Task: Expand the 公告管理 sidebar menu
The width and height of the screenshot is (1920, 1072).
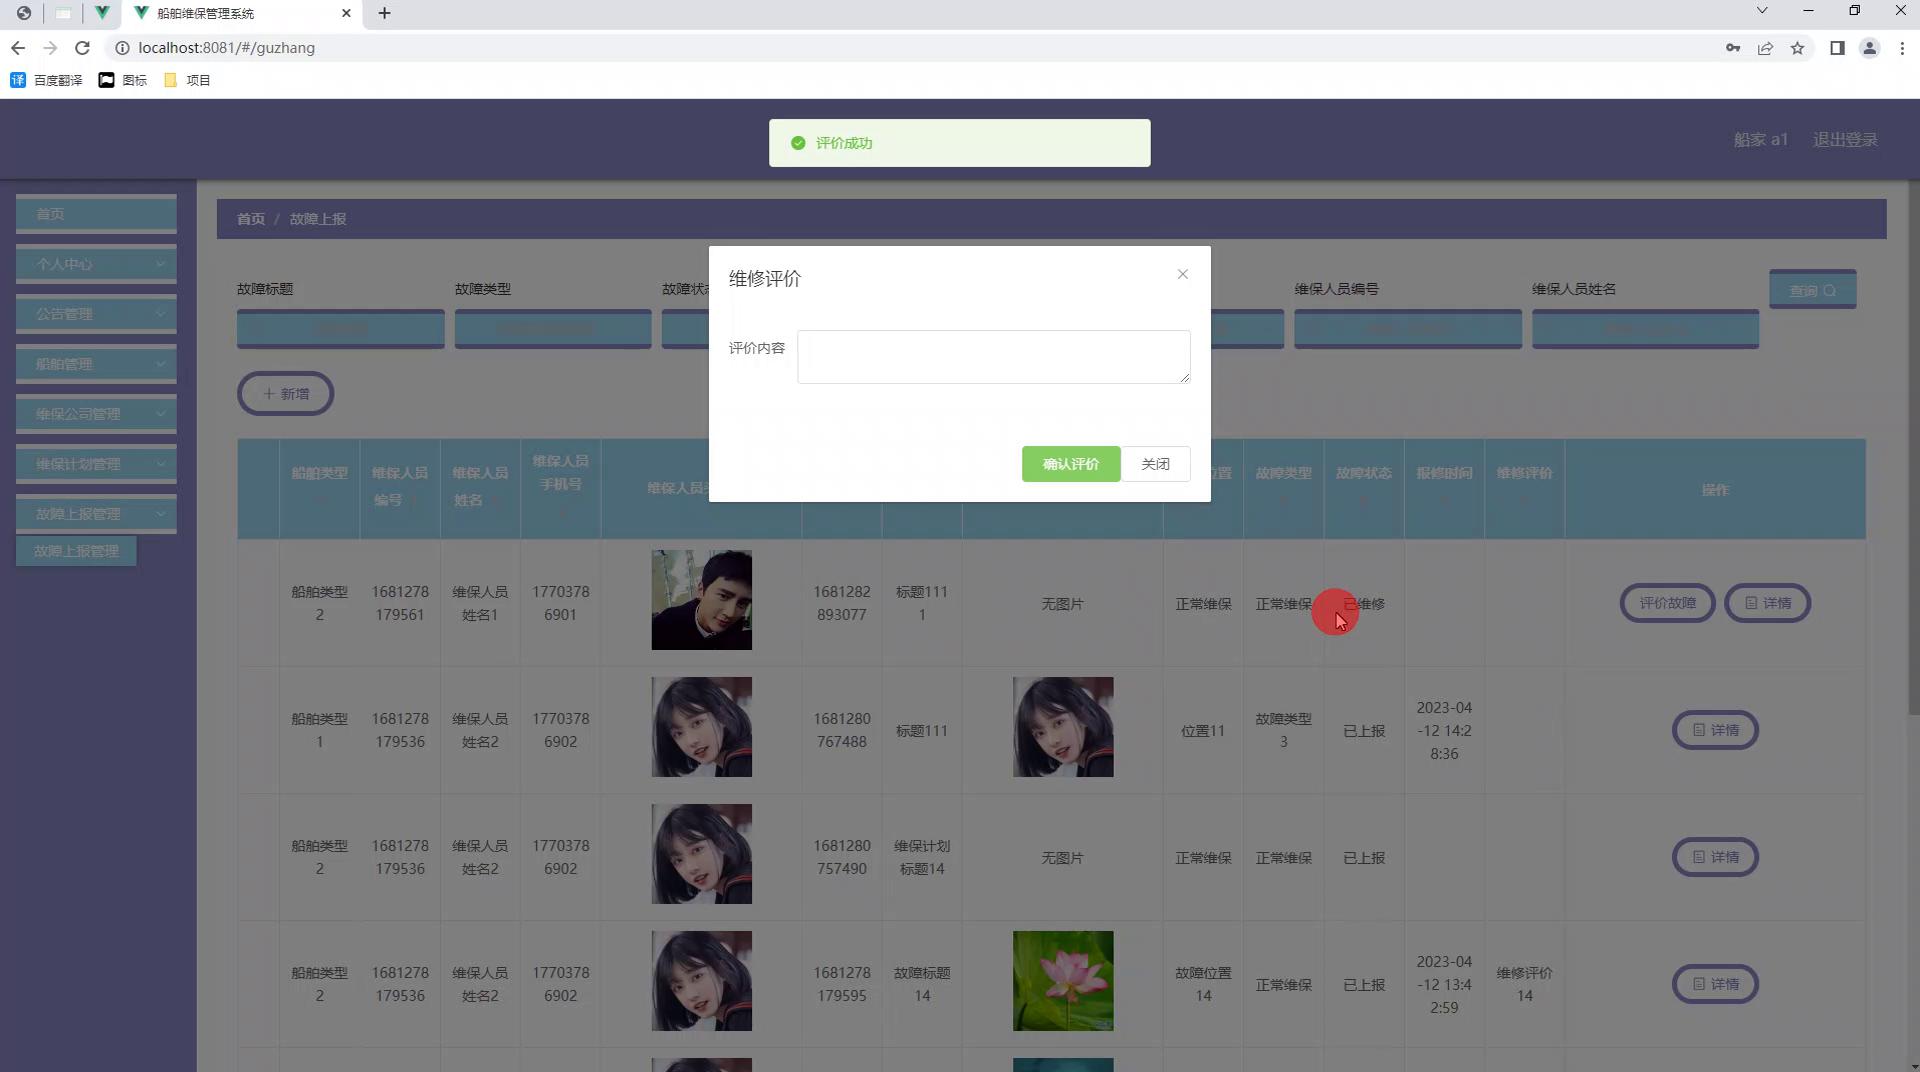Action: [96, 314]
